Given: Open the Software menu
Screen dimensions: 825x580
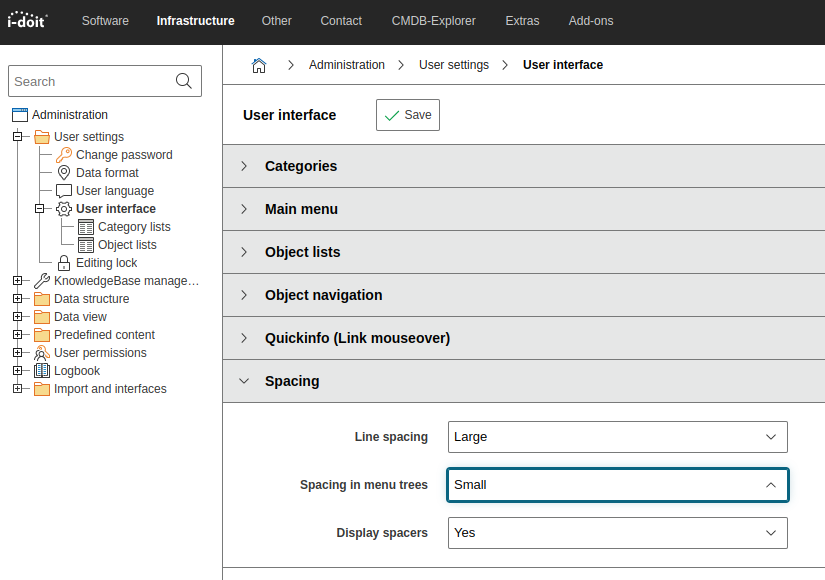Looking at the screenshot, I should pos(105,21).
